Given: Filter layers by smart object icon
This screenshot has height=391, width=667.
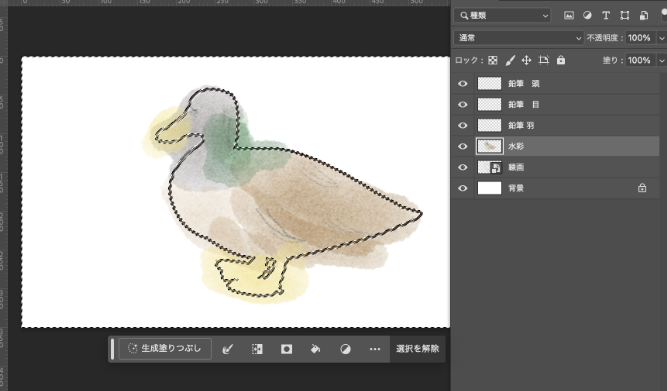Looking at the screenshot, I should click(644, 16).
